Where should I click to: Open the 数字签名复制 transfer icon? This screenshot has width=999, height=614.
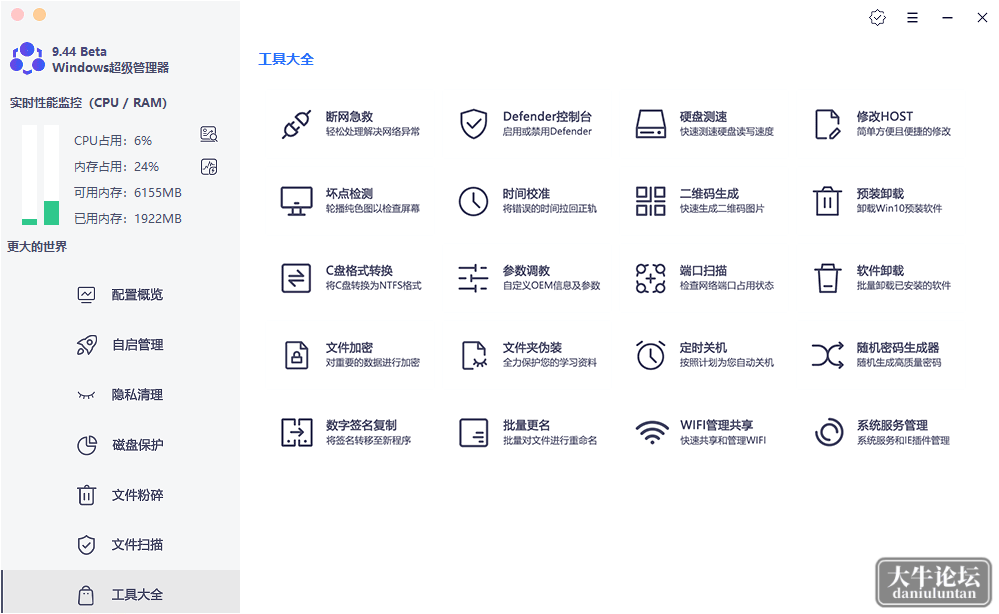(x=297, y=432)
